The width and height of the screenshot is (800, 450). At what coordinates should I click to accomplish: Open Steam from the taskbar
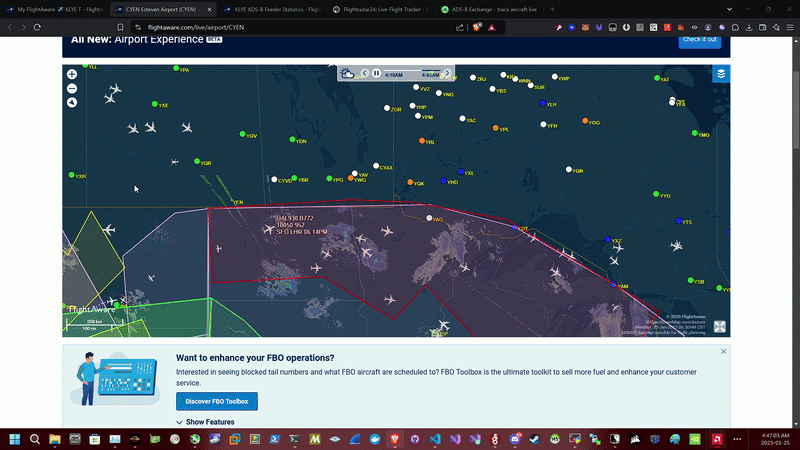(535, 439)
